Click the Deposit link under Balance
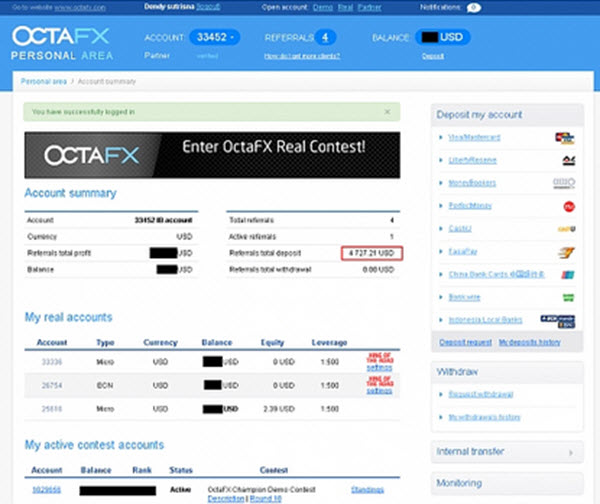Viewport: 600px width, 504px height. tap(433, 56)
